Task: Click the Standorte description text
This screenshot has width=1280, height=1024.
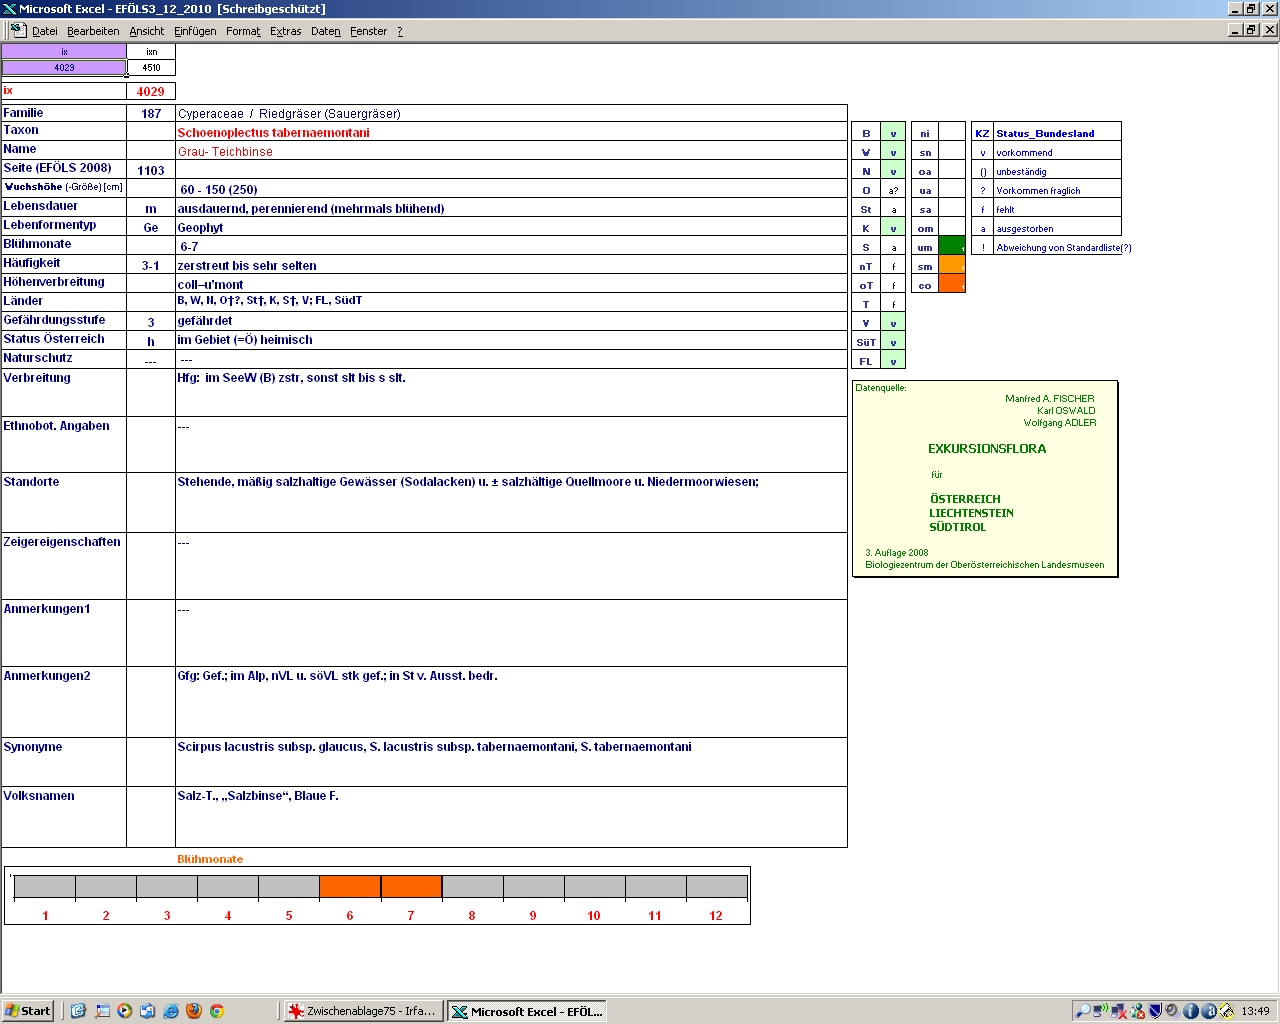Action: click(468, 482)
